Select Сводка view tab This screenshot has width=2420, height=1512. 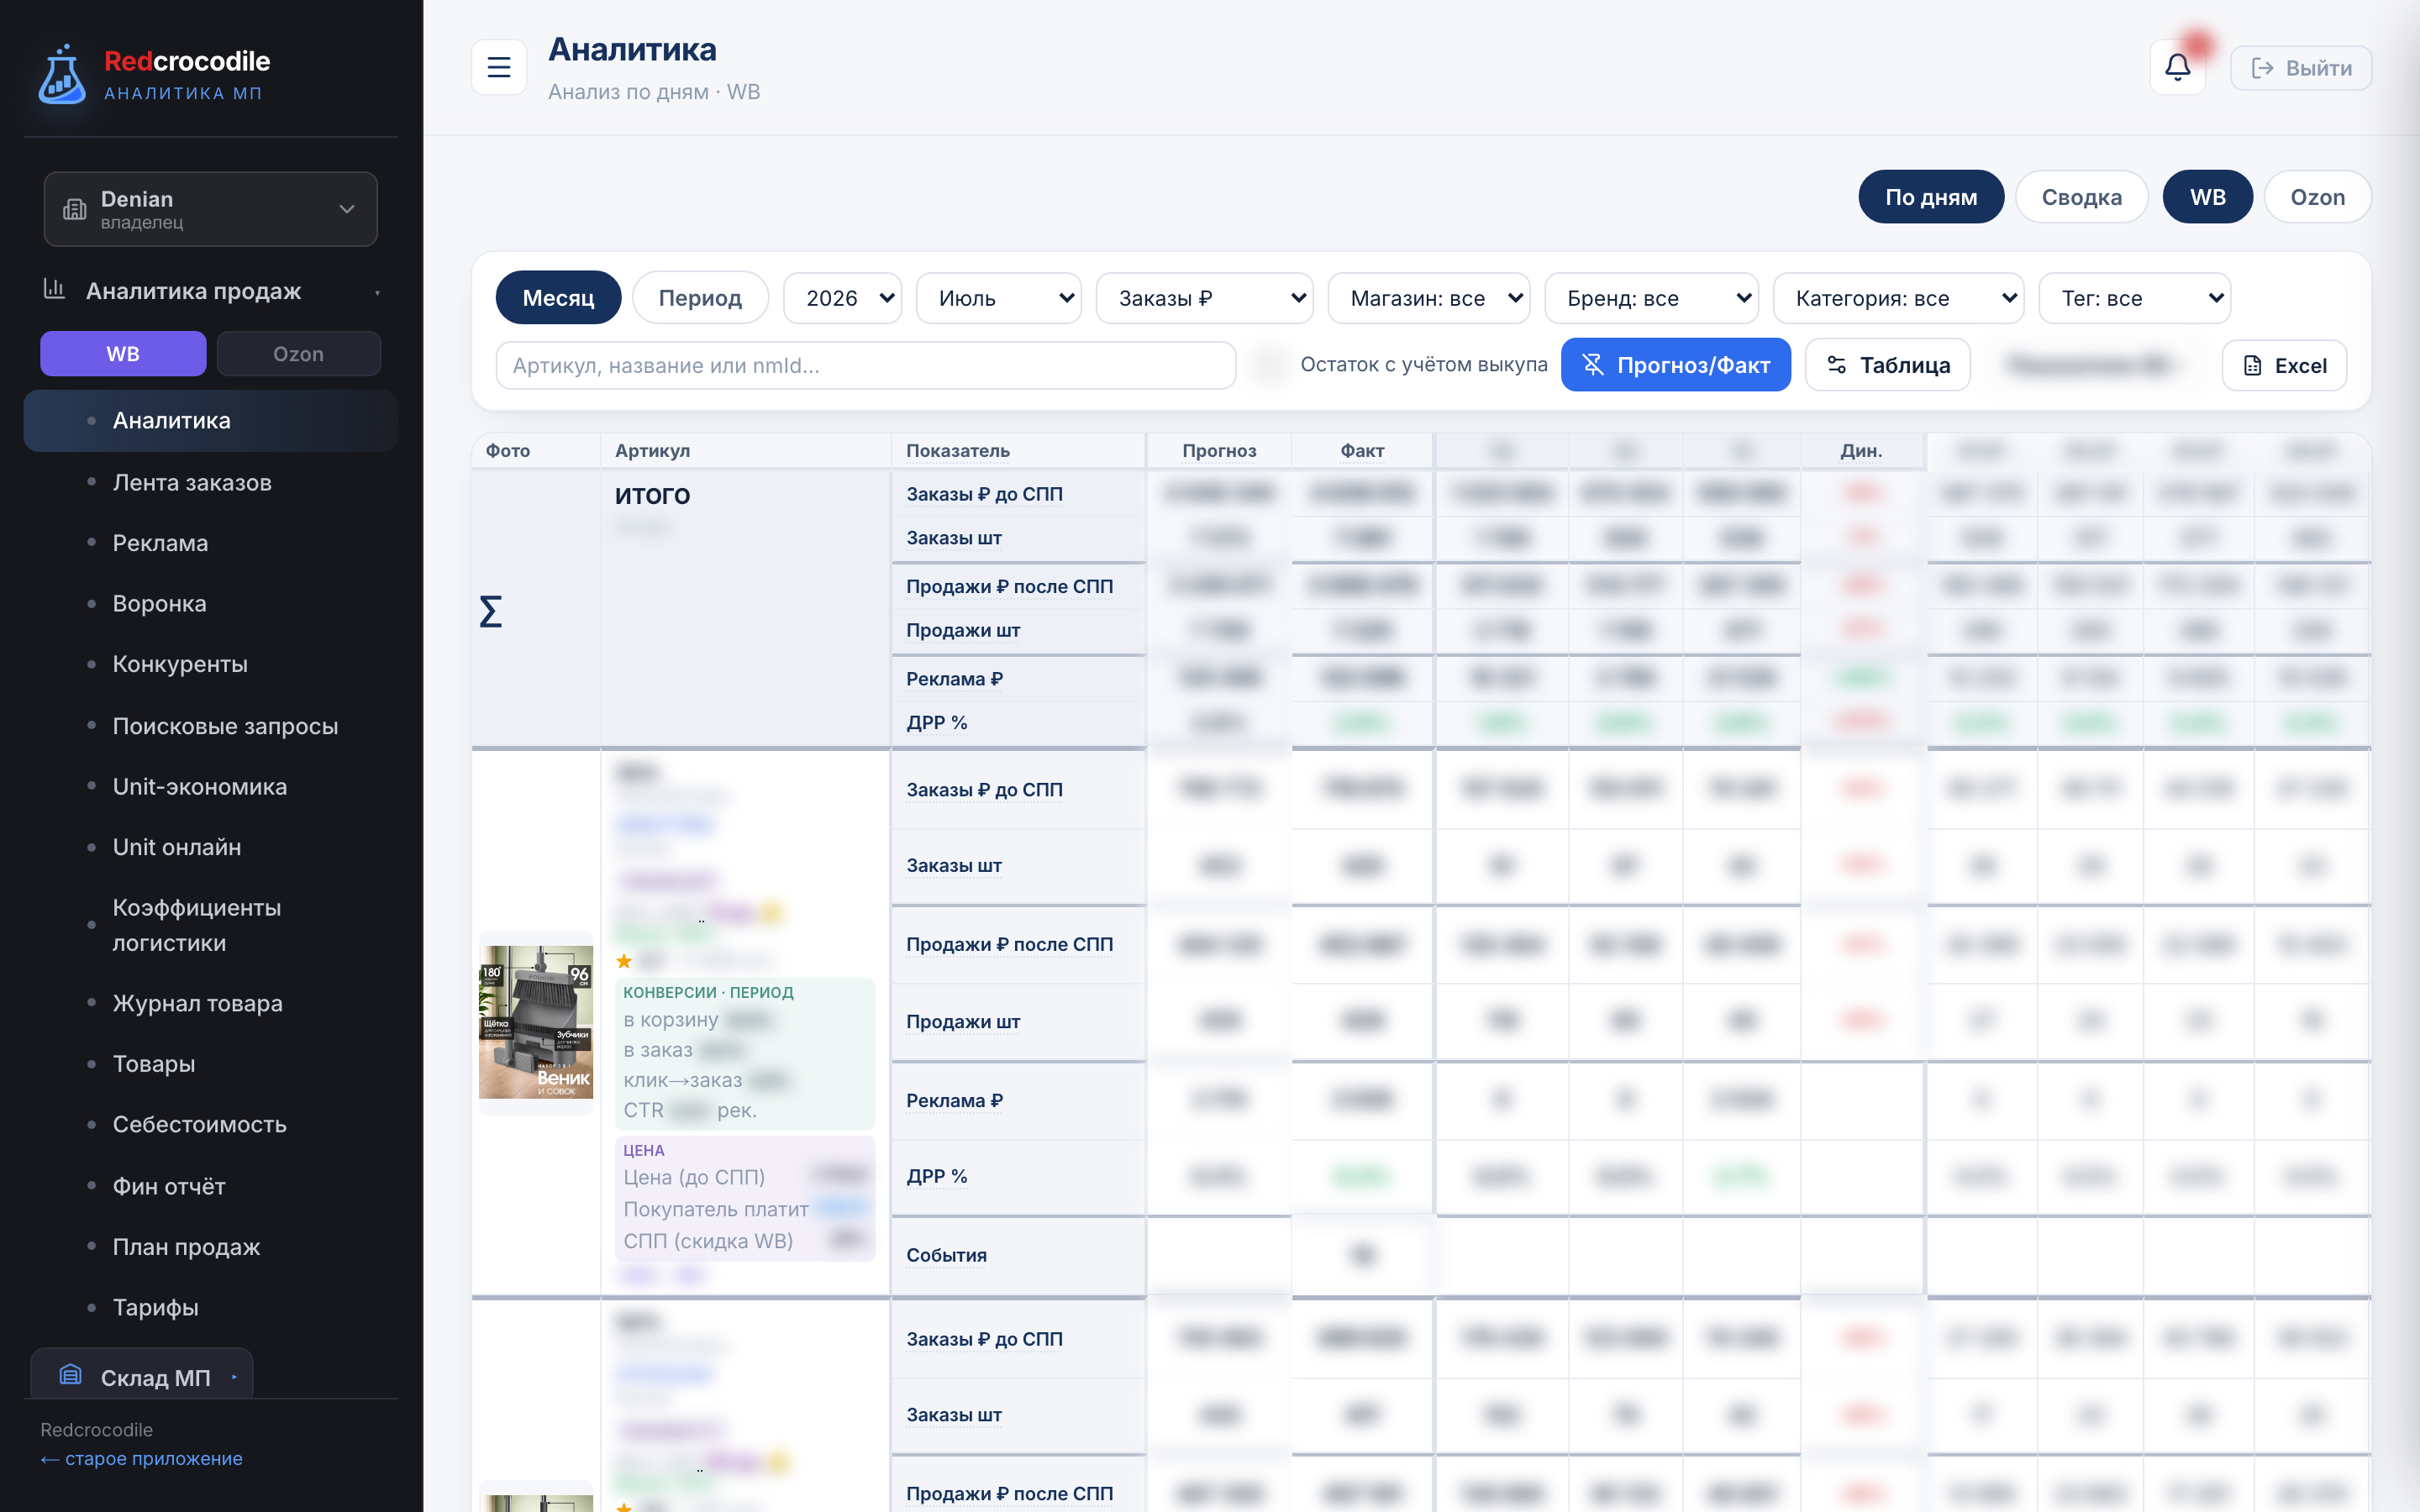pos(2081,197)
